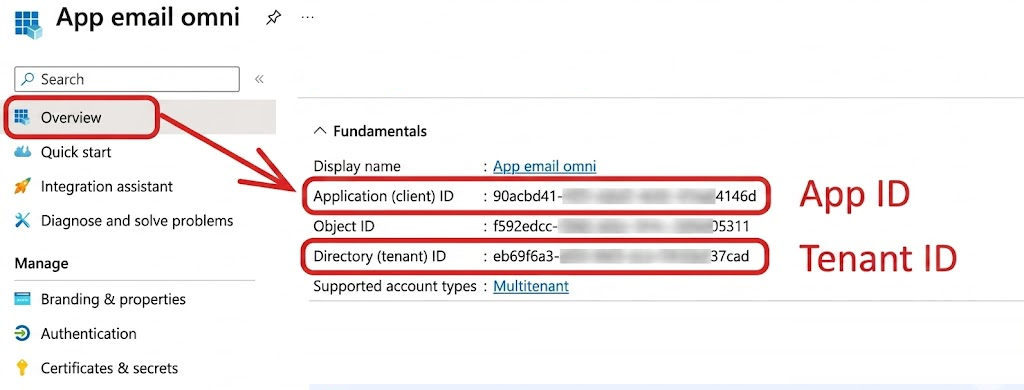1024x390 pixels.
Task: Select the Application (client) ID value
Action: (624, 196)
